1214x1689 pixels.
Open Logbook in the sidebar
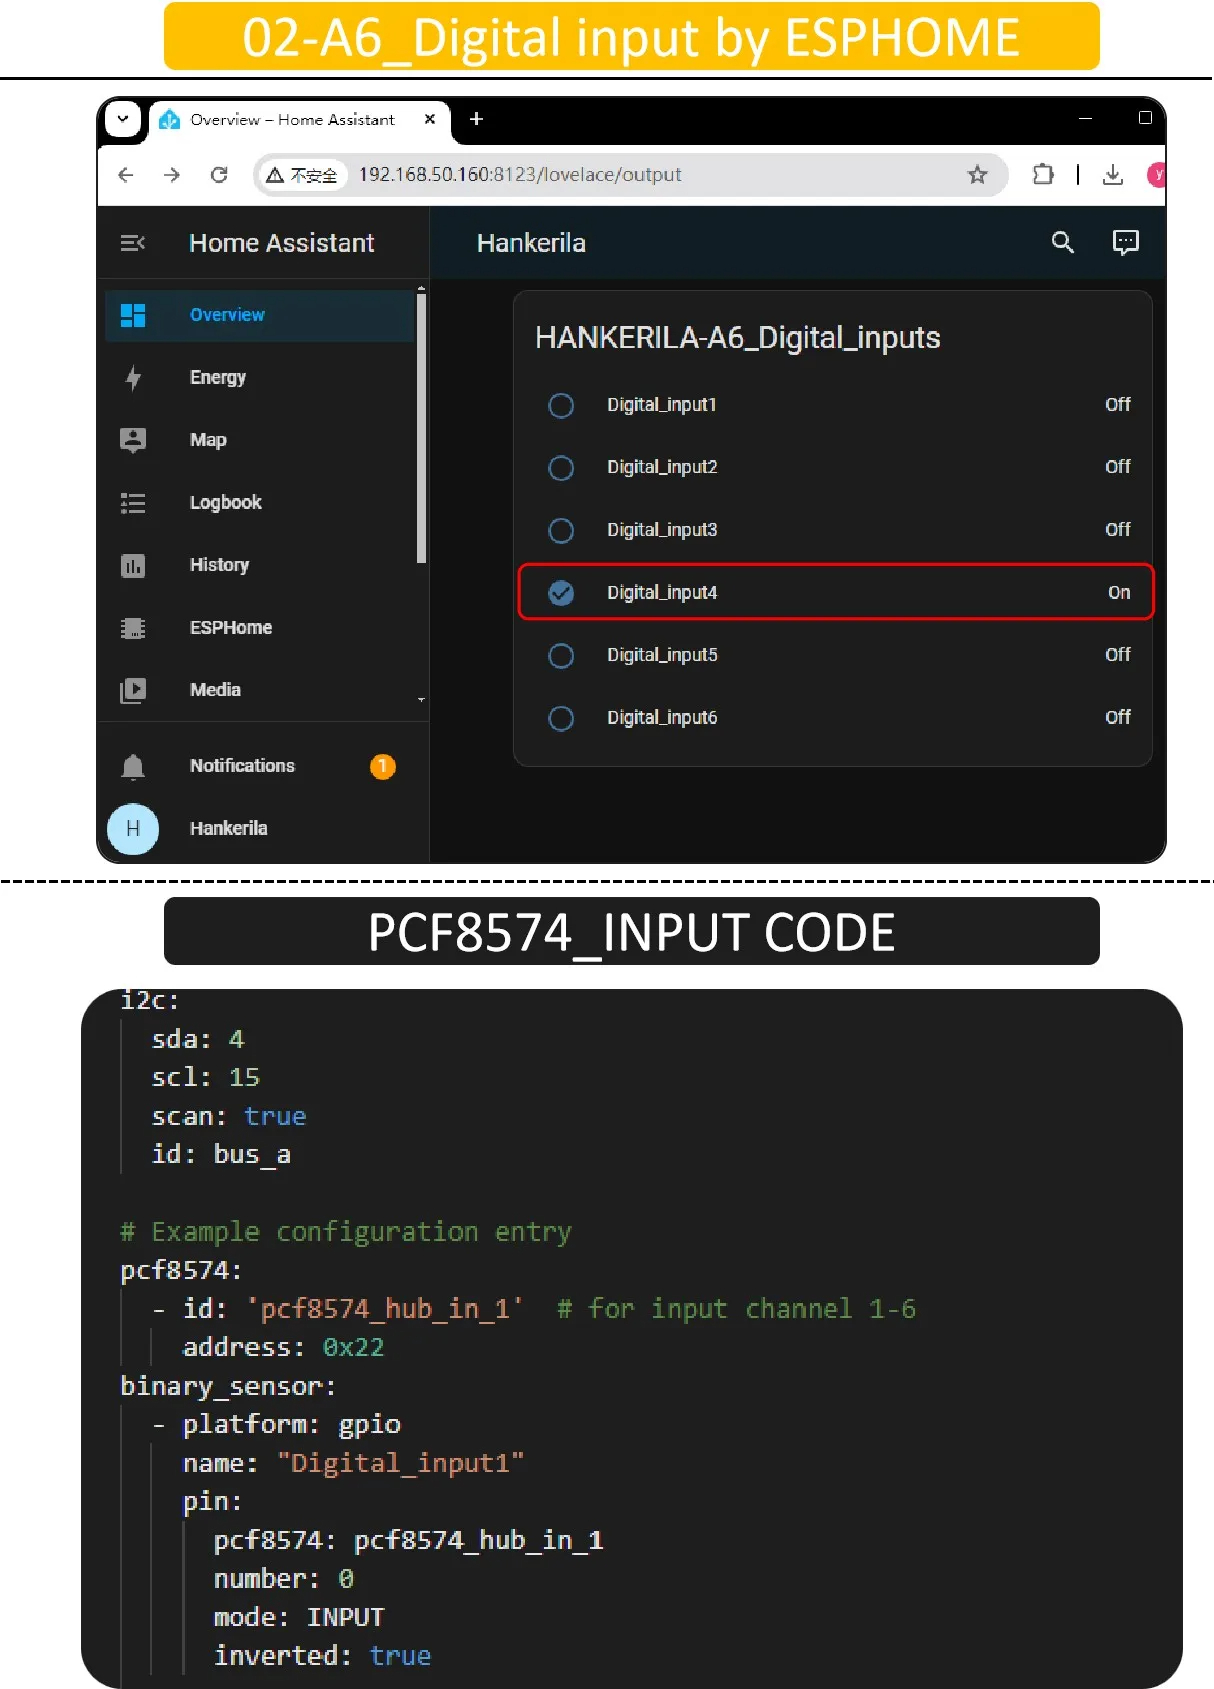(x=260, y=502)
